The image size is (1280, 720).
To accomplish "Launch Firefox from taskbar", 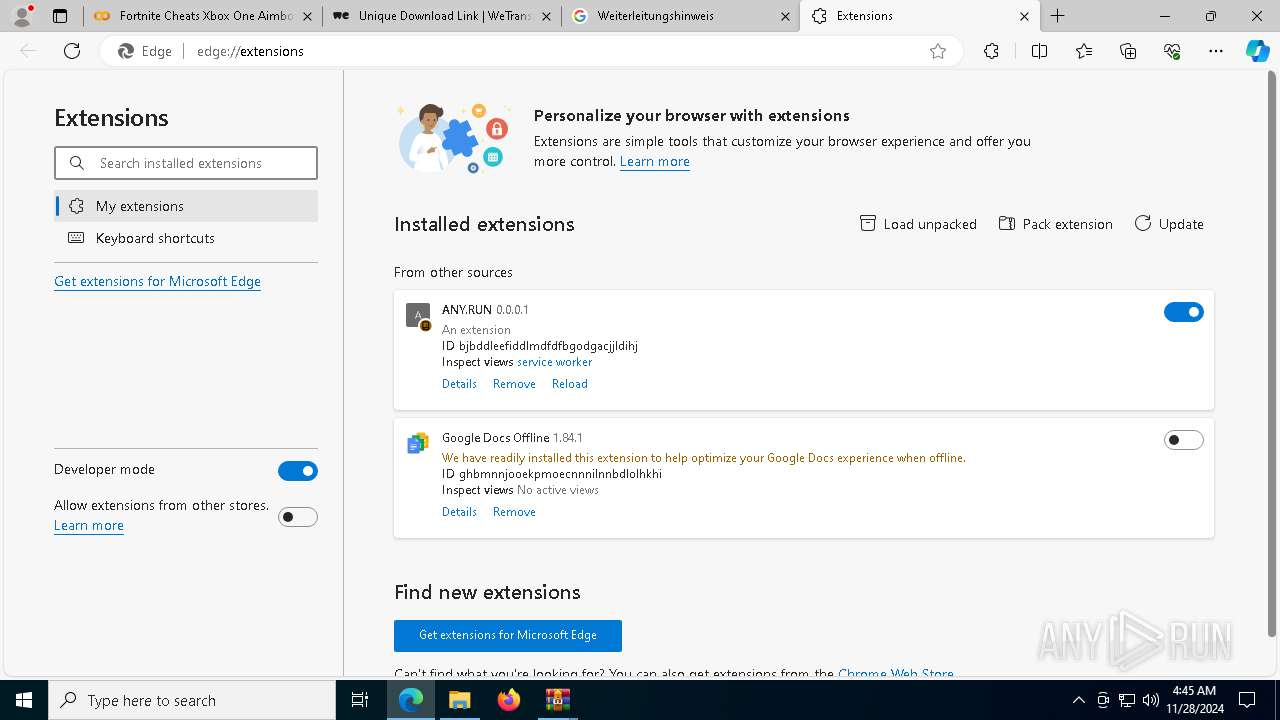I will coord(508,700).
